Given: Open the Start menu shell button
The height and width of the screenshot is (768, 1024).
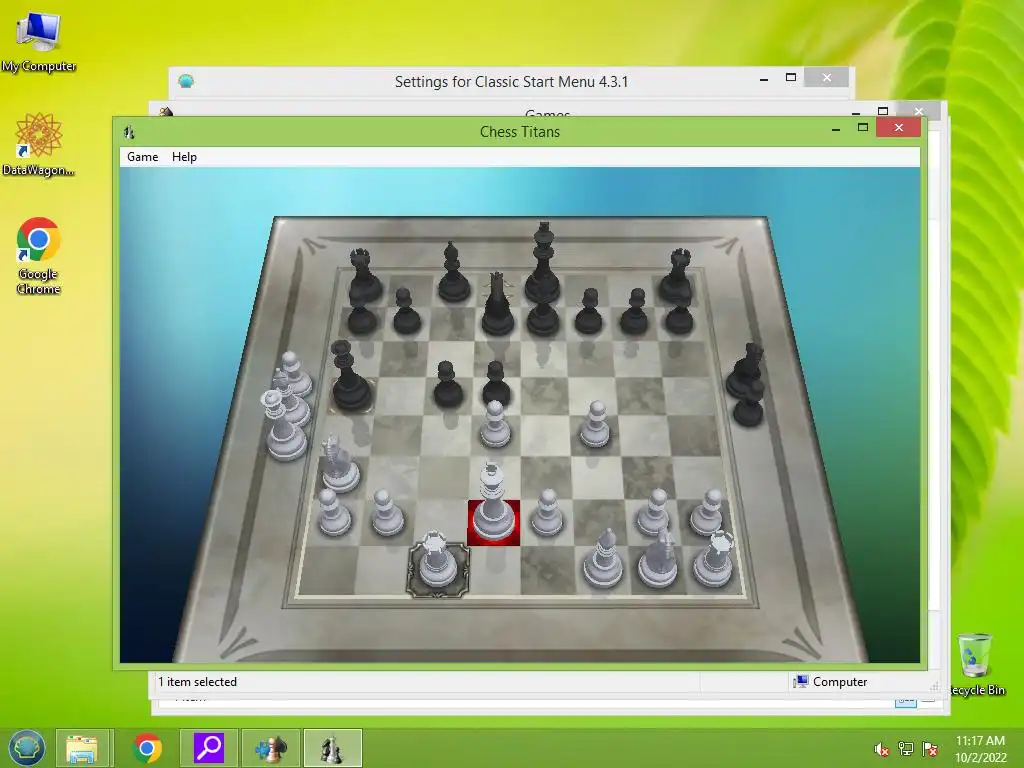Looking at the screenshot, I should tap(26, 748).
